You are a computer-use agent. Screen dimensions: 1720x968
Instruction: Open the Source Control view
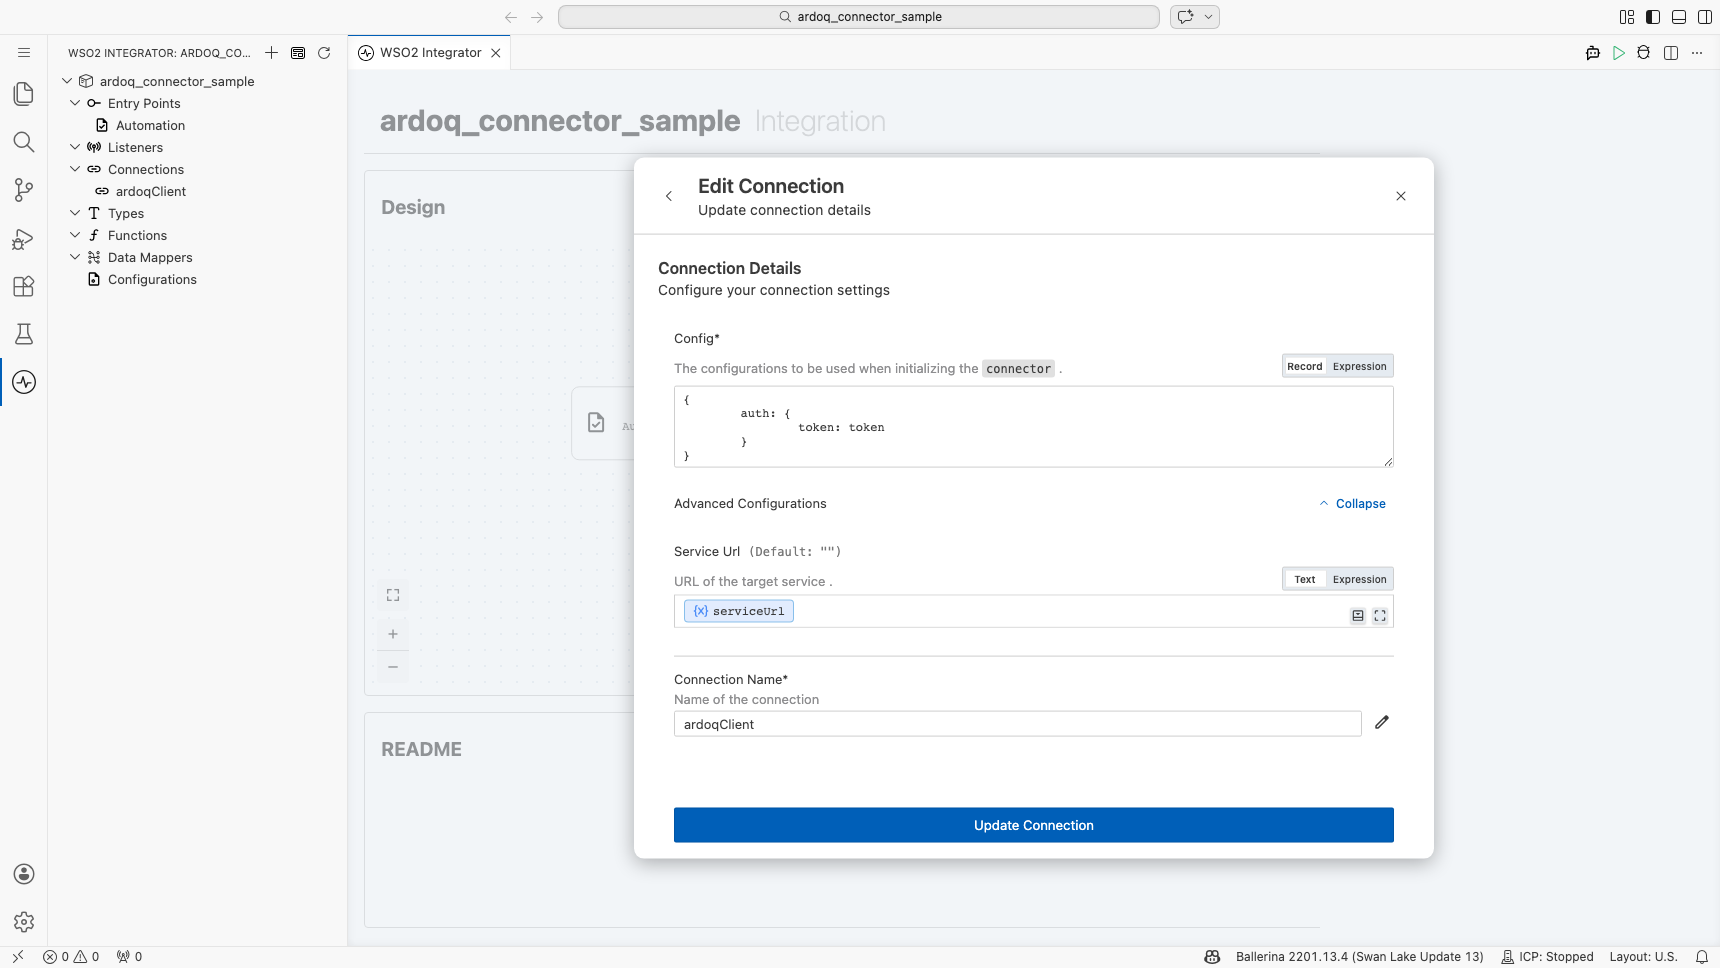click(24, 190)
